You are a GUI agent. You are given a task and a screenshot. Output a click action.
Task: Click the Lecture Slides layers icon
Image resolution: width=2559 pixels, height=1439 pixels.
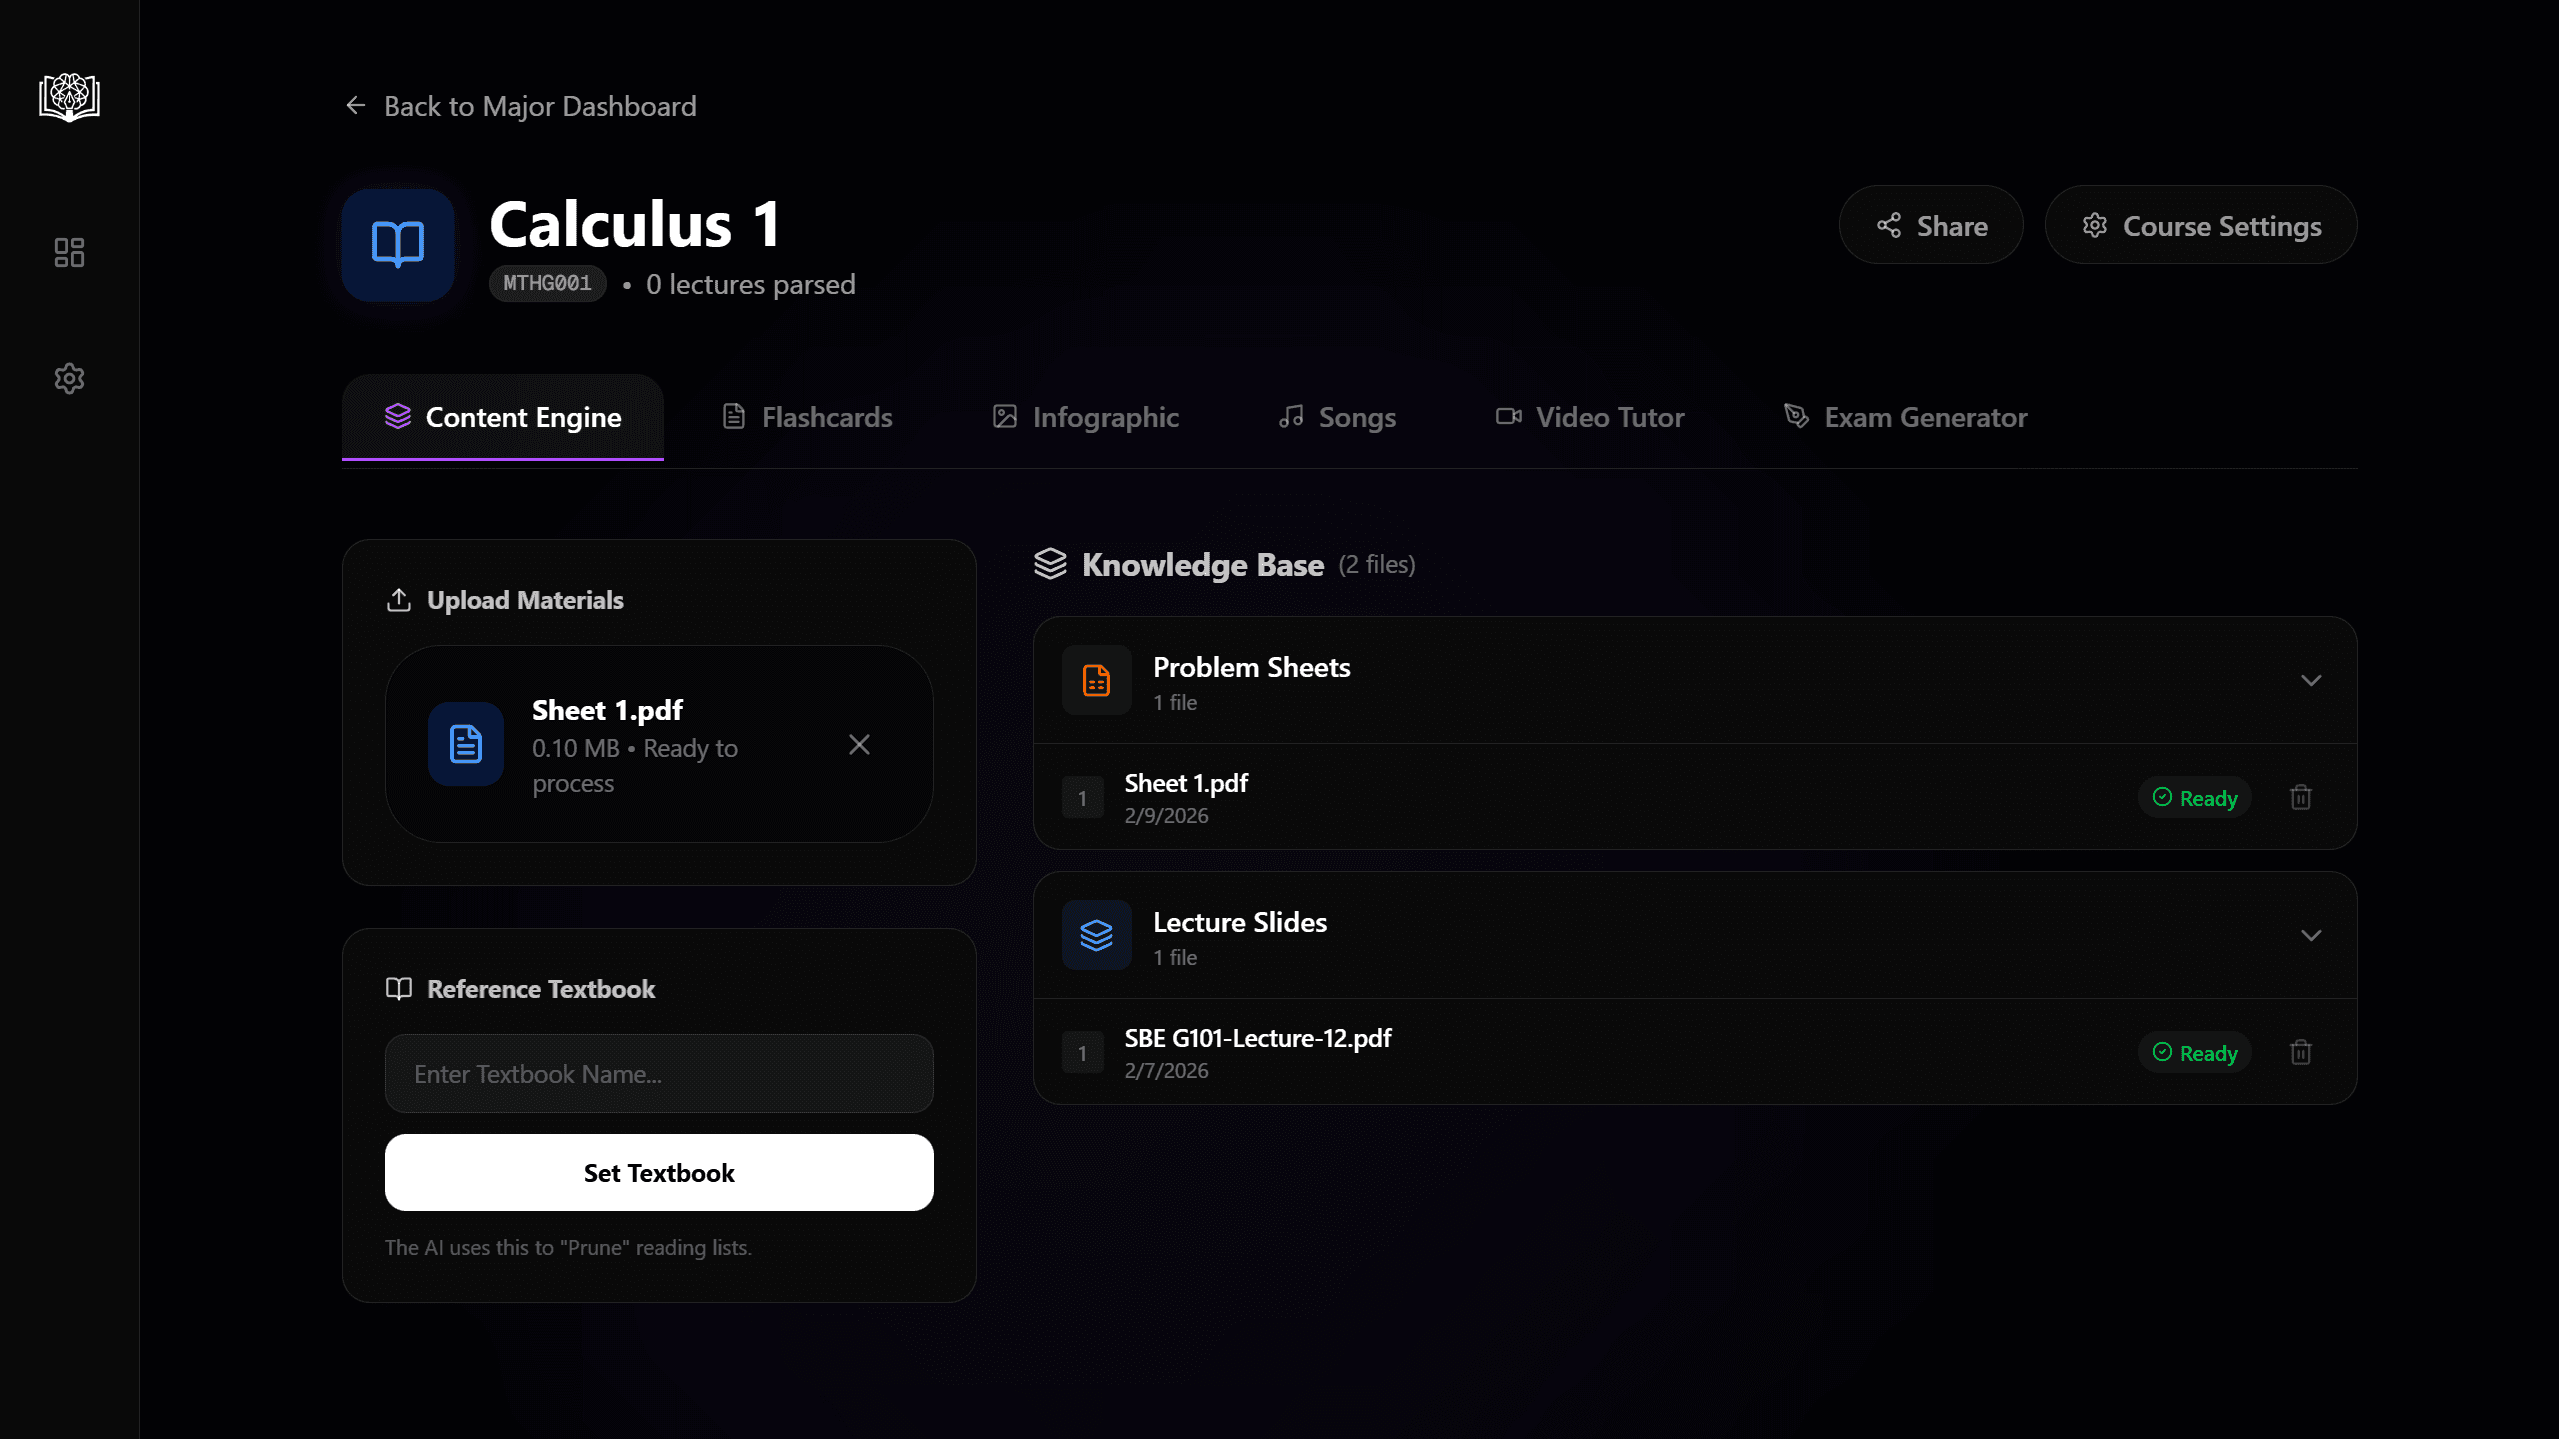click(x=1095, y=935)
